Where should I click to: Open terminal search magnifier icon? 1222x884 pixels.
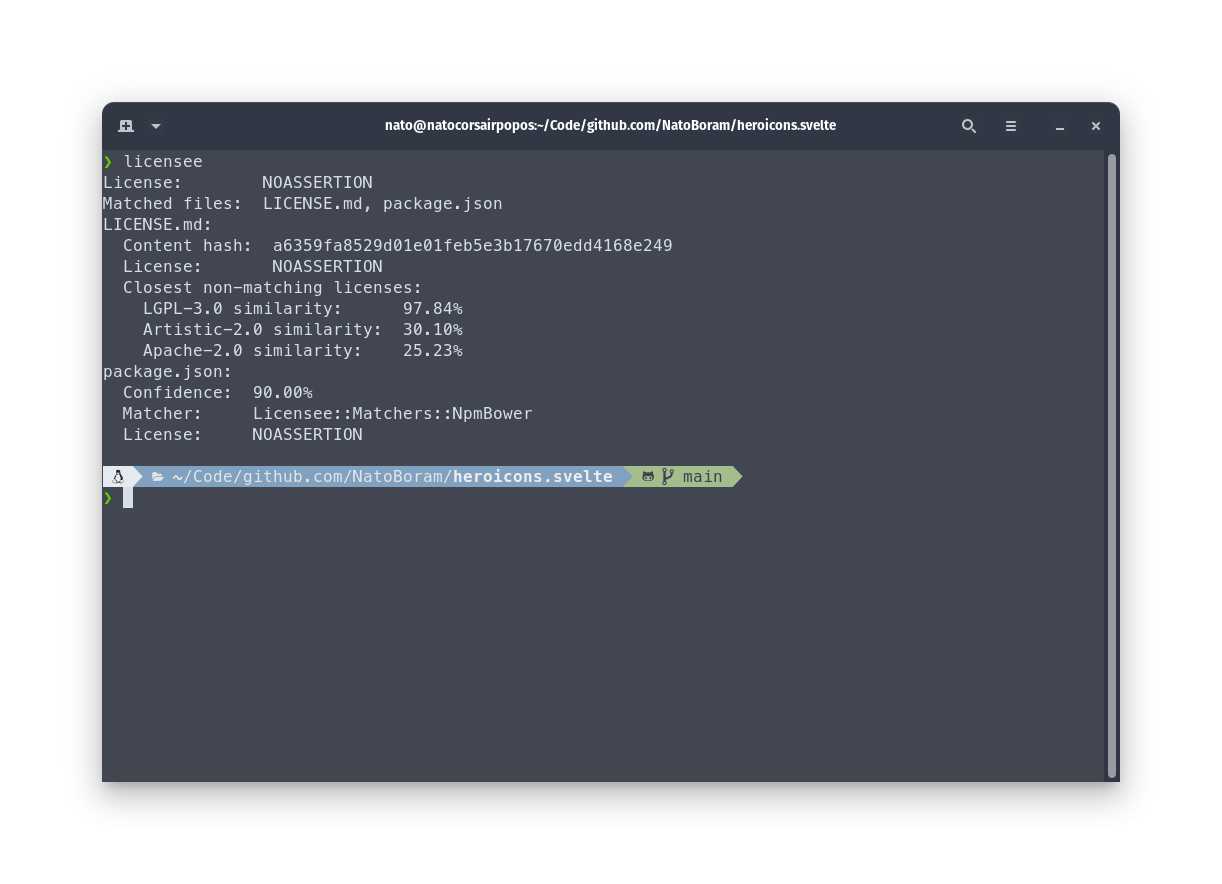point(969,126)
